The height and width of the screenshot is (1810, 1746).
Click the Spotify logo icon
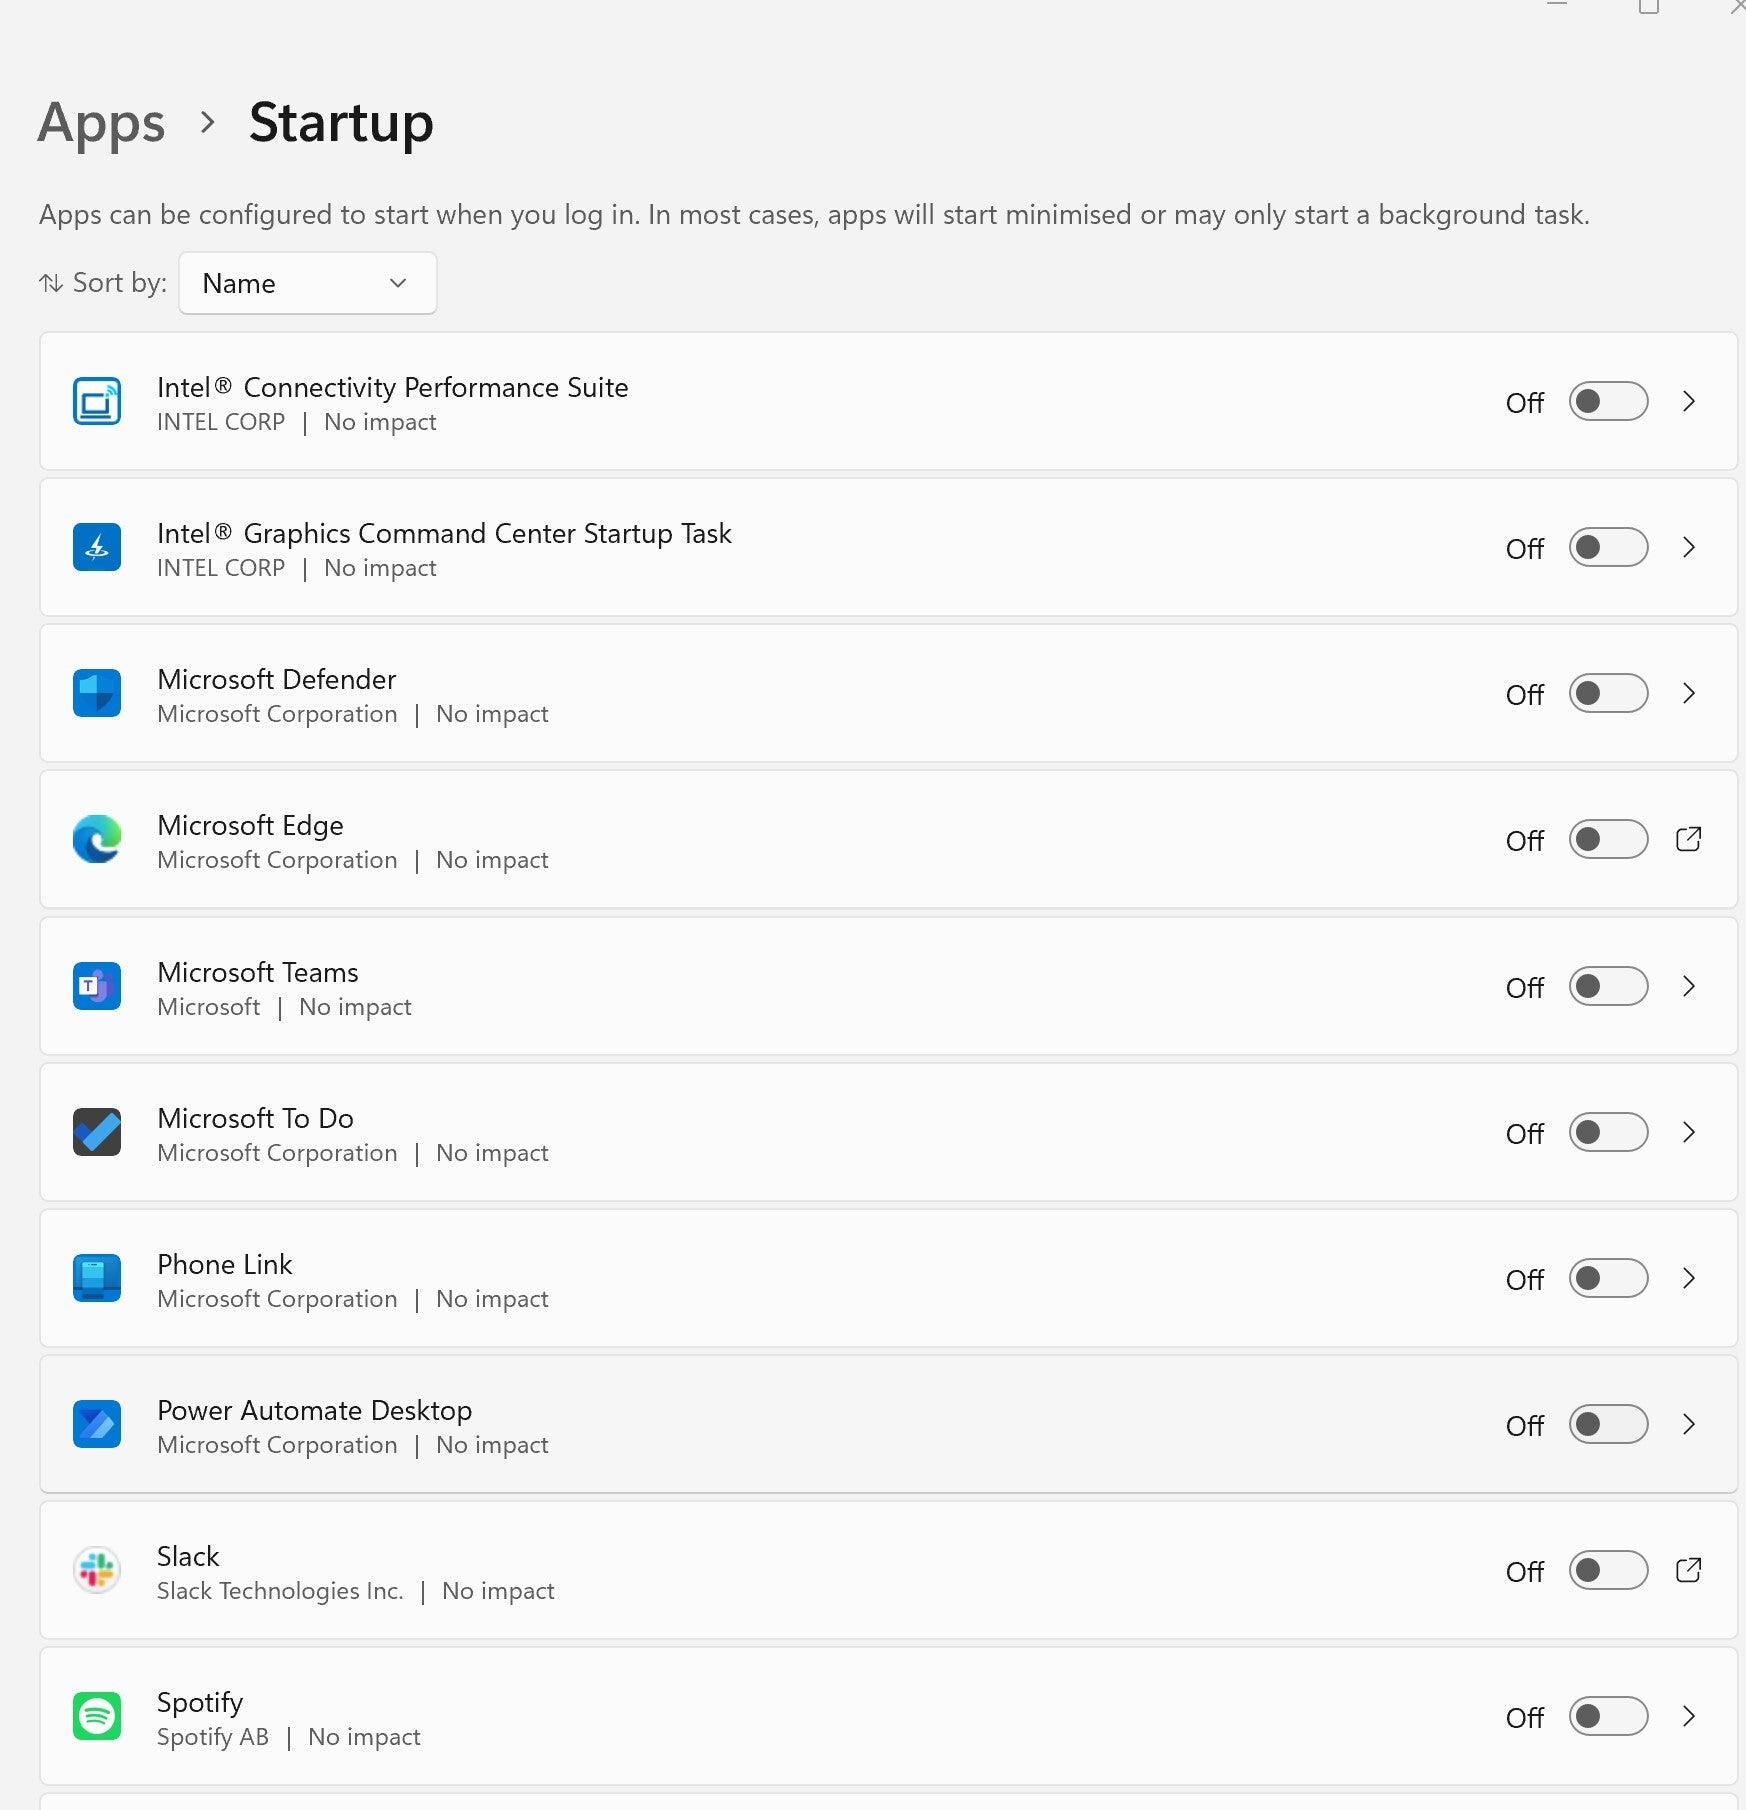point(97,1716)
